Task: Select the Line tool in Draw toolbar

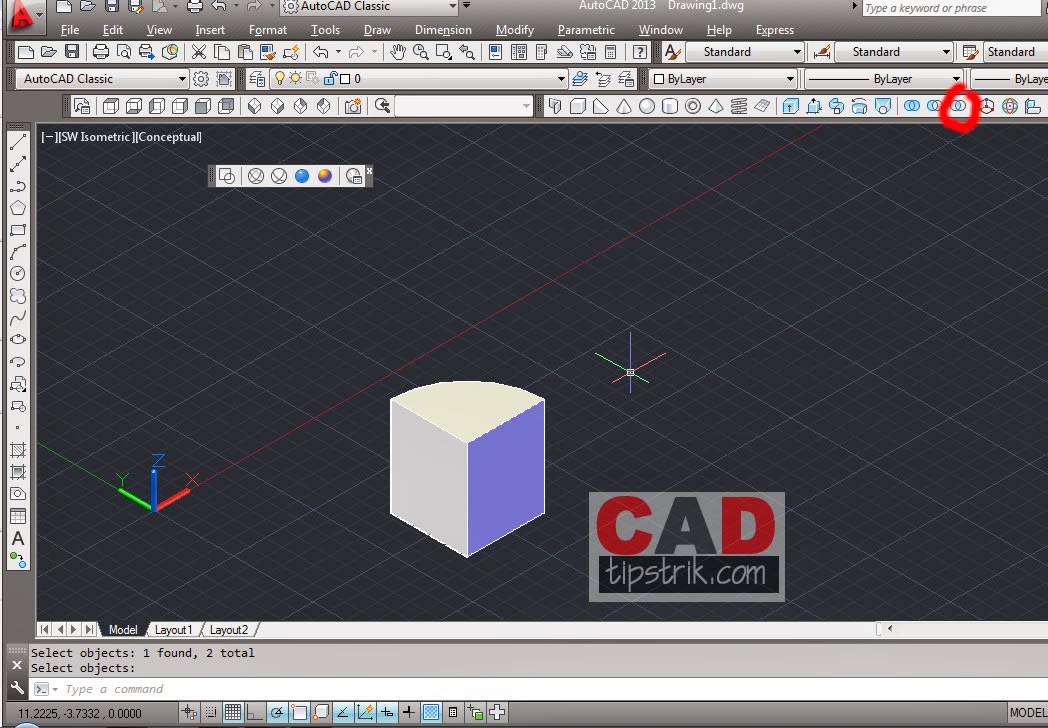Action: coord(18,142)
